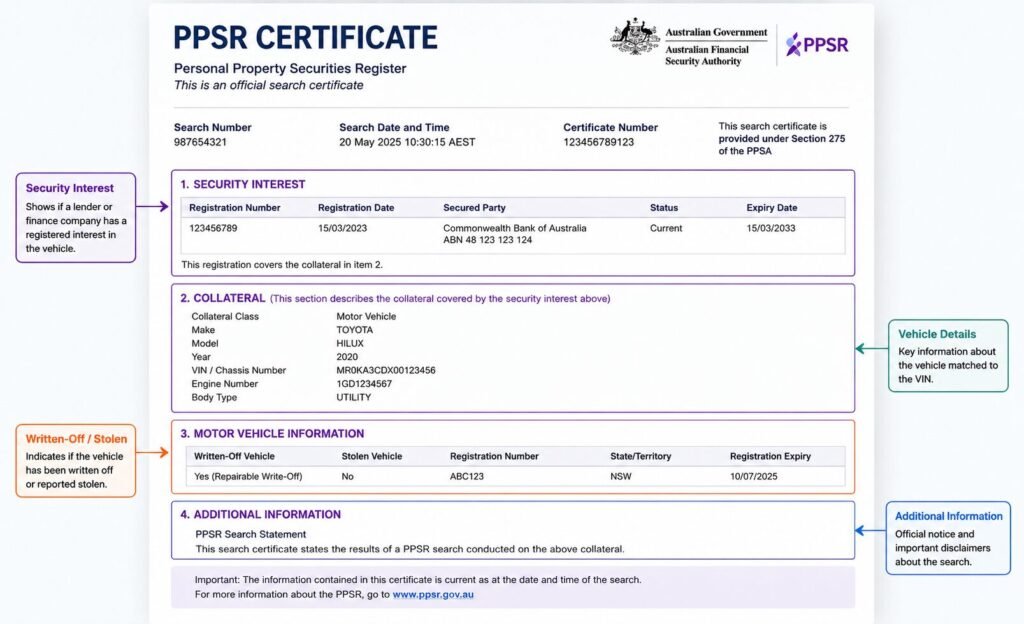Open the www.ppsr.gov.au link
The image size is (1024, 624).
point(433,595)
